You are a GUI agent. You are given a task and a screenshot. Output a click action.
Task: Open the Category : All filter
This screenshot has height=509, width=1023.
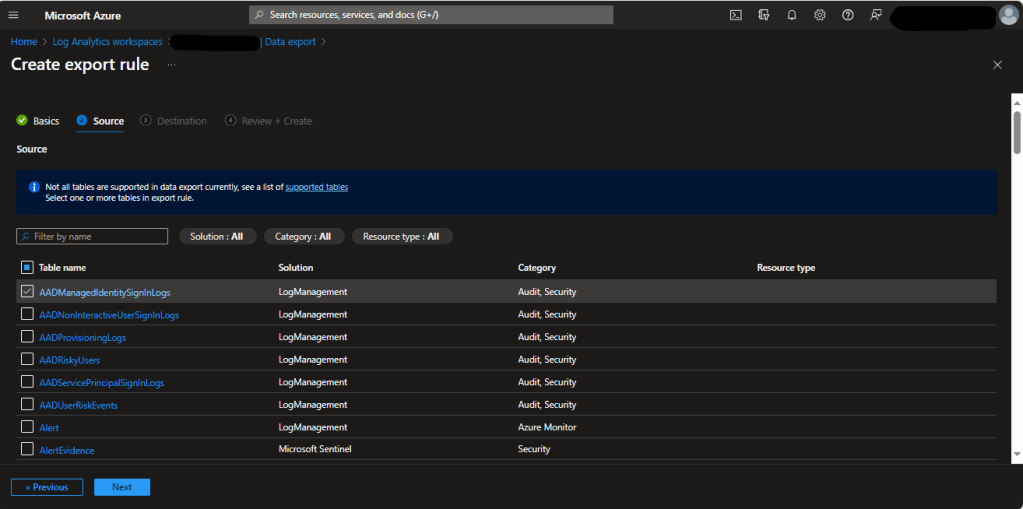[303, 237]
